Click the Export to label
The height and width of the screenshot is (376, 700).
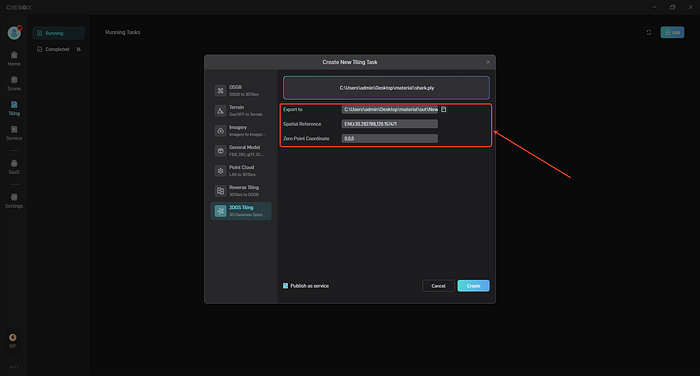coord(293,109)
